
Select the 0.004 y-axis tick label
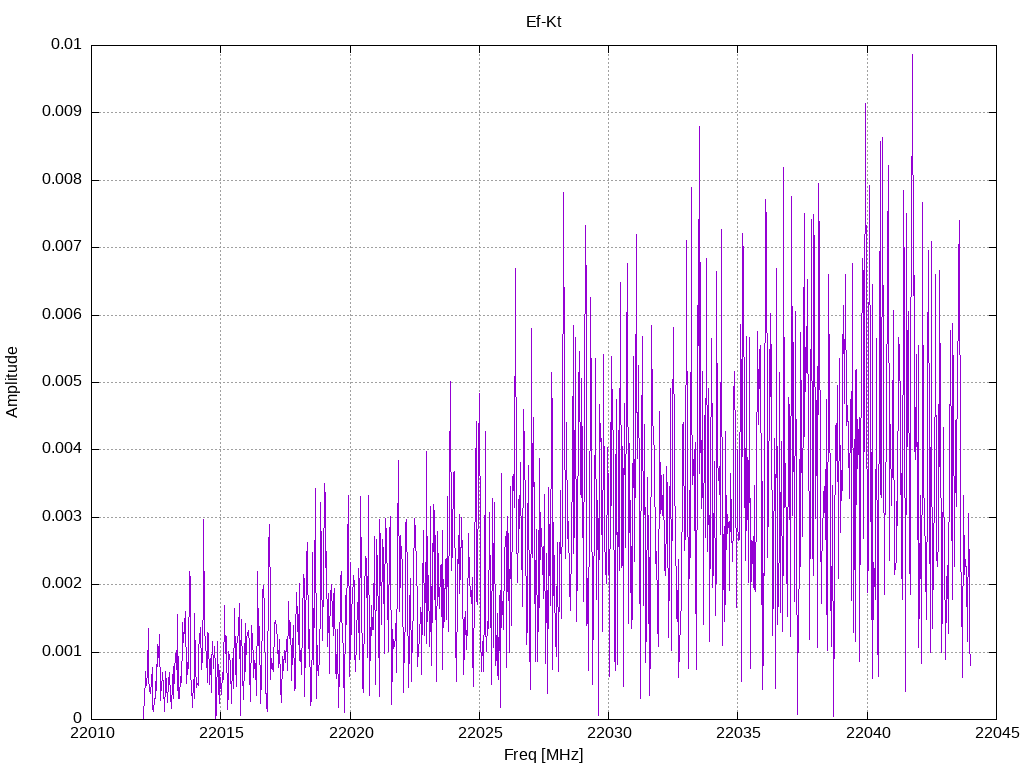pyautogui.click(x=63, y=449)
